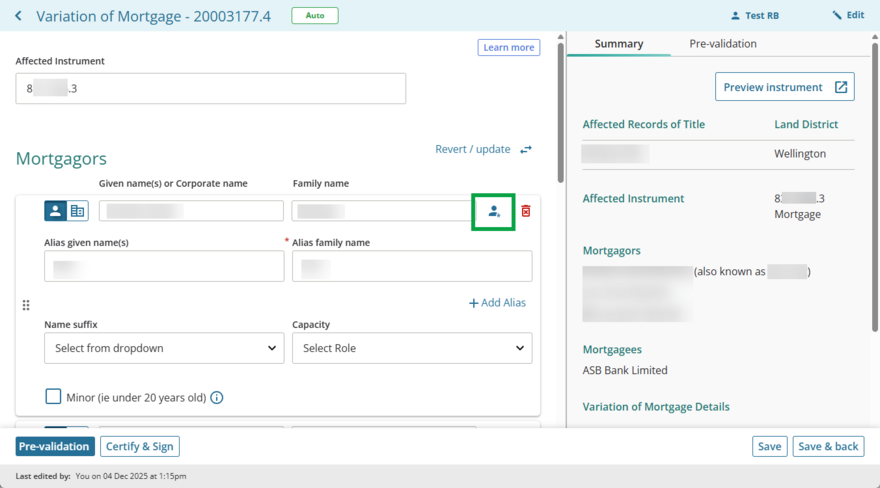
Task: Click Certify & Sign
Action: tap(140, 446)
